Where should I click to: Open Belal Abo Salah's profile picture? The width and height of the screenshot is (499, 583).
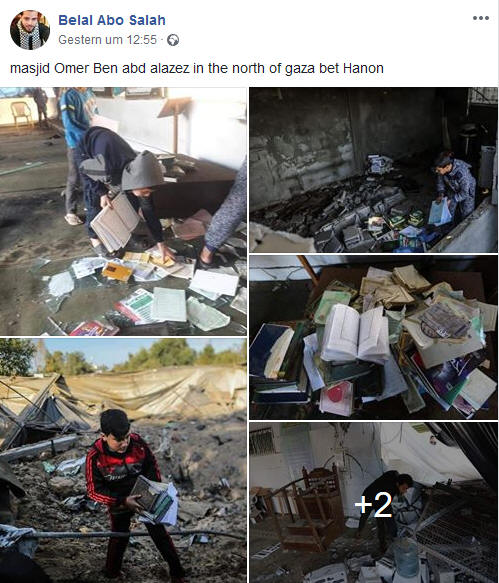(x=30, y=30)
